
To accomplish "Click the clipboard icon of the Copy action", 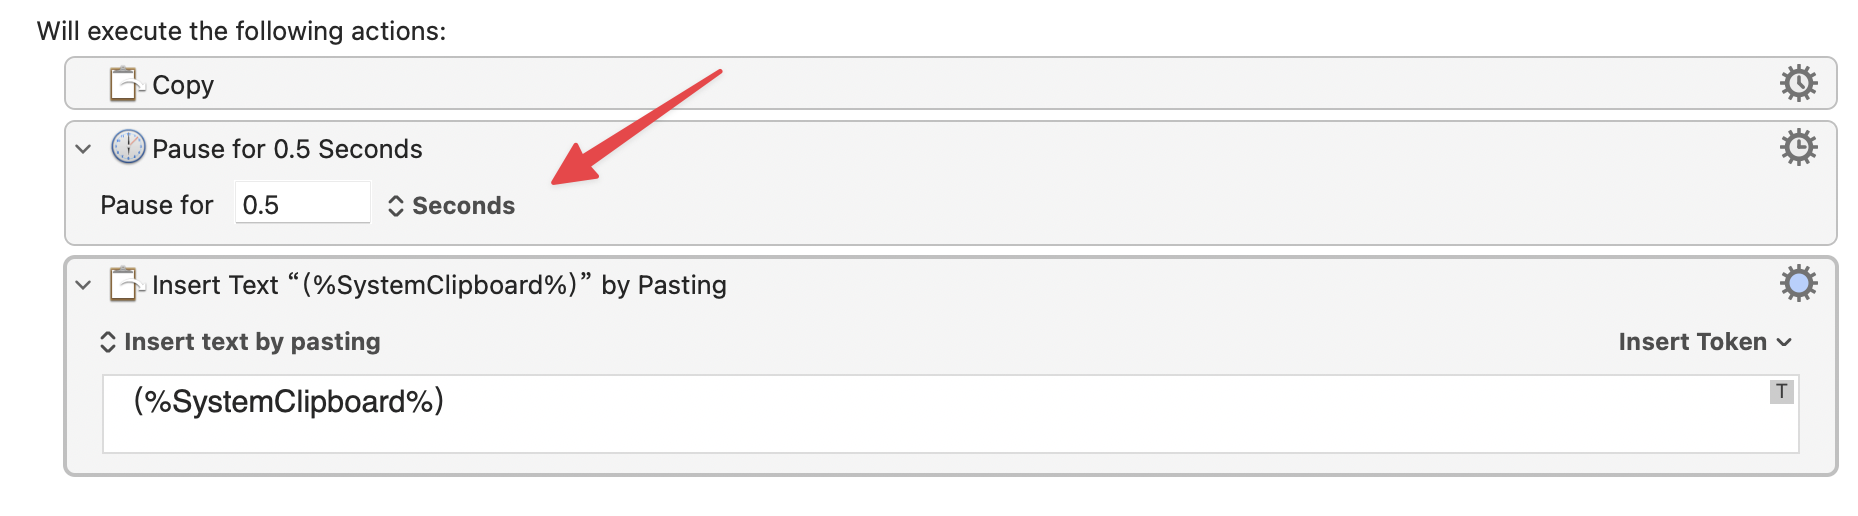I will (127, 84).
